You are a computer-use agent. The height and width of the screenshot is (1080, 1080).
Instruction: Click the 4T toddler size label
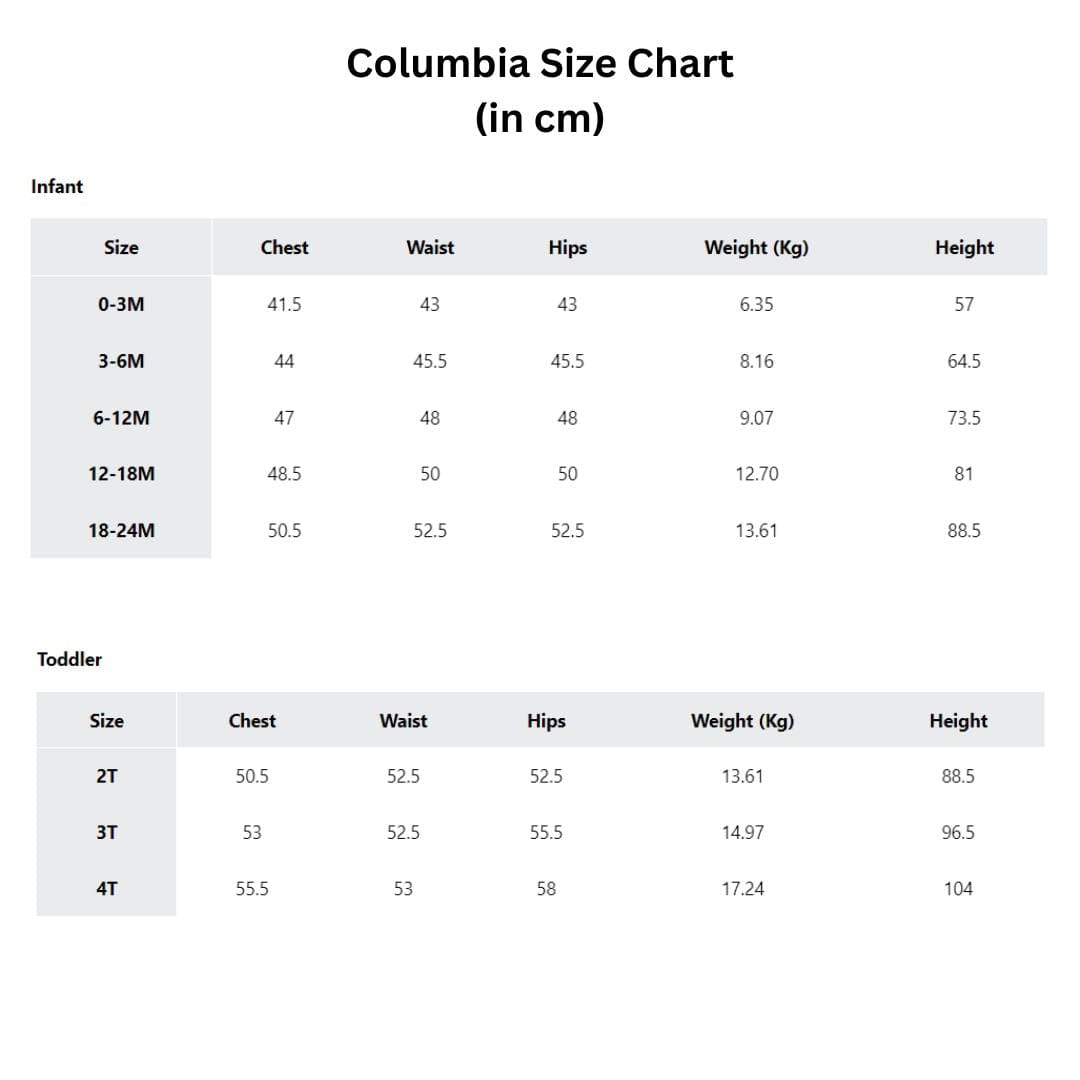[107, 889]
